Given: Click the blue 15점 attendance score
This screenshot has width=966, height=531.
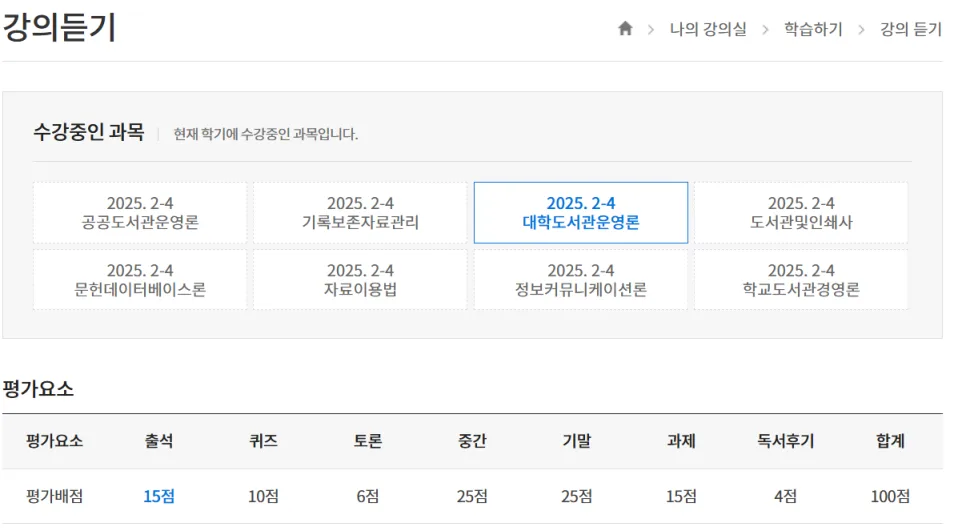Looking at the screenshot, I should pyautogui.click(x=159, y=496).
